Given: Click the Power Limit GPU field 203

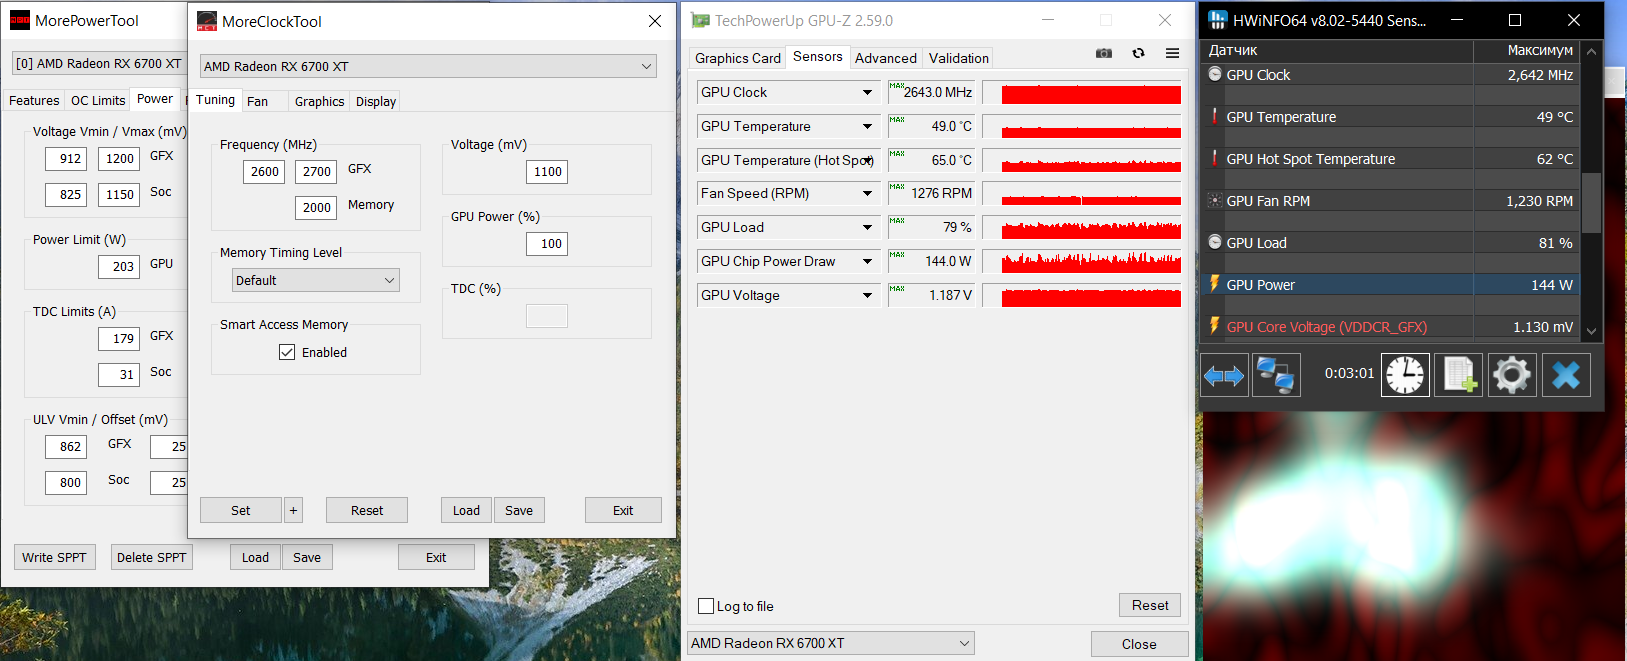Looking at the screenshot, I should (x=119, y=266).
